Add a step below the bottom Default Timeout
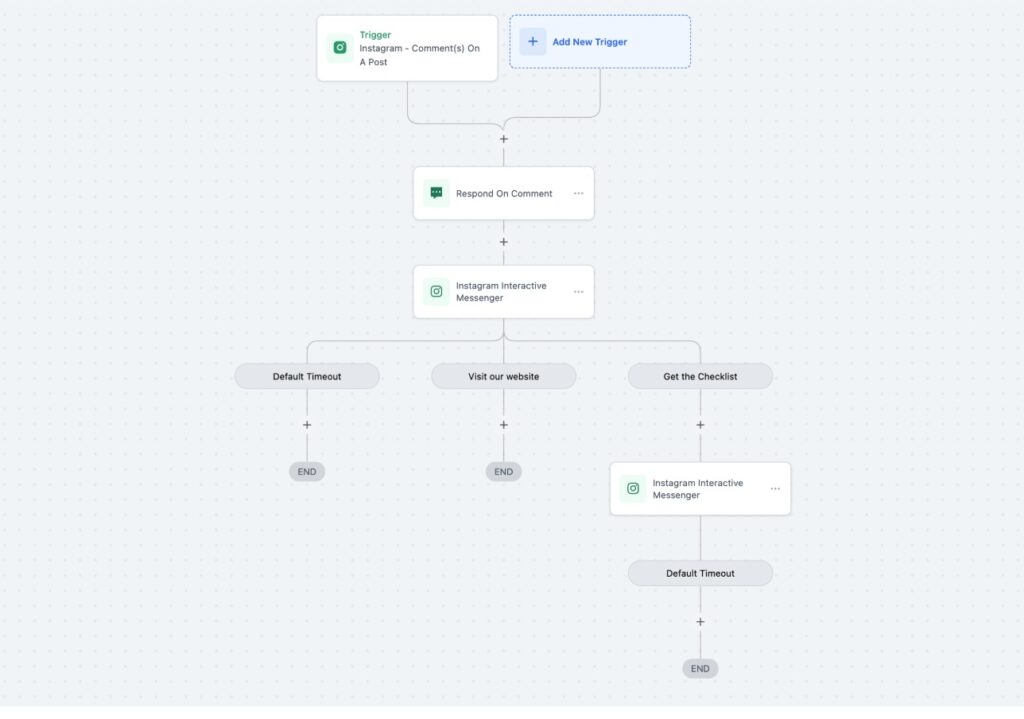Image resolution: width=1024 pixels, height=719 pixels. 700,622
